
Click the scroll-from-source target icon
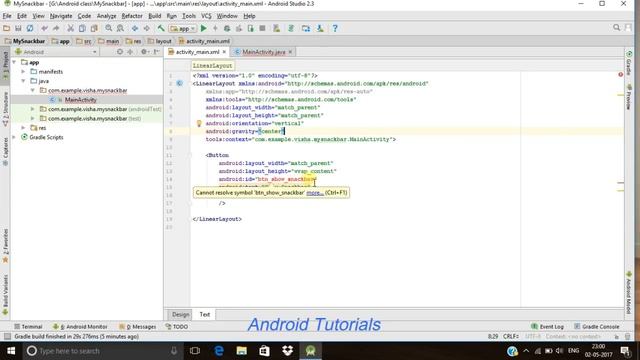click(x=120, y=52)
